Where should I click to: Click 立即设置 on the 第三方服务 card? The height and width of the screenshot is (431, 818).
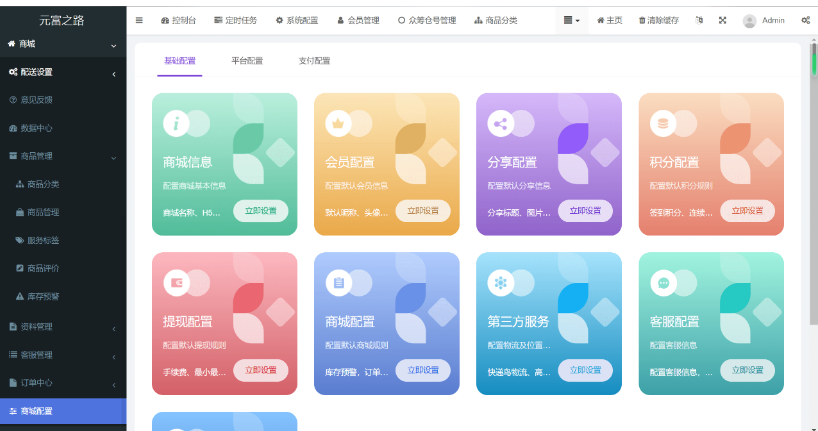coord(585,370)
